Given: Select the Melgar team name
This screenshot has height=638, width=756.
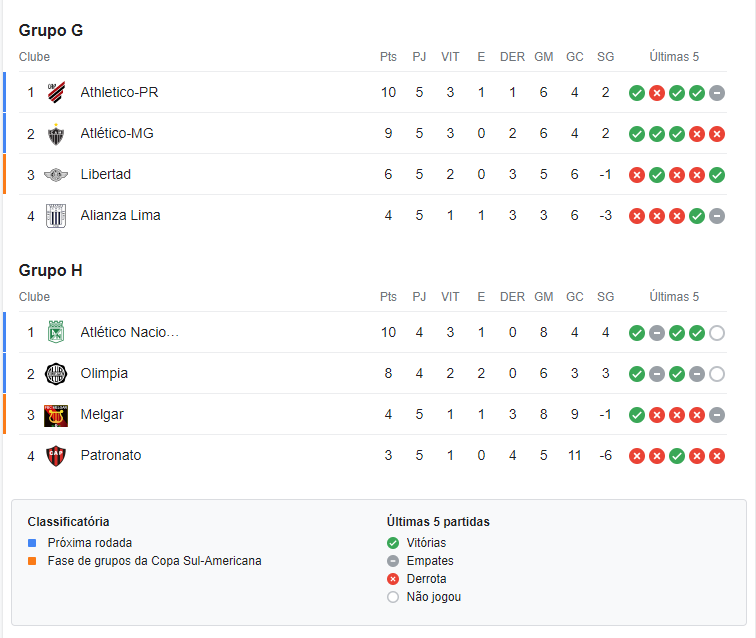Looking at the screenshot, I should click(x=102, y=414).
